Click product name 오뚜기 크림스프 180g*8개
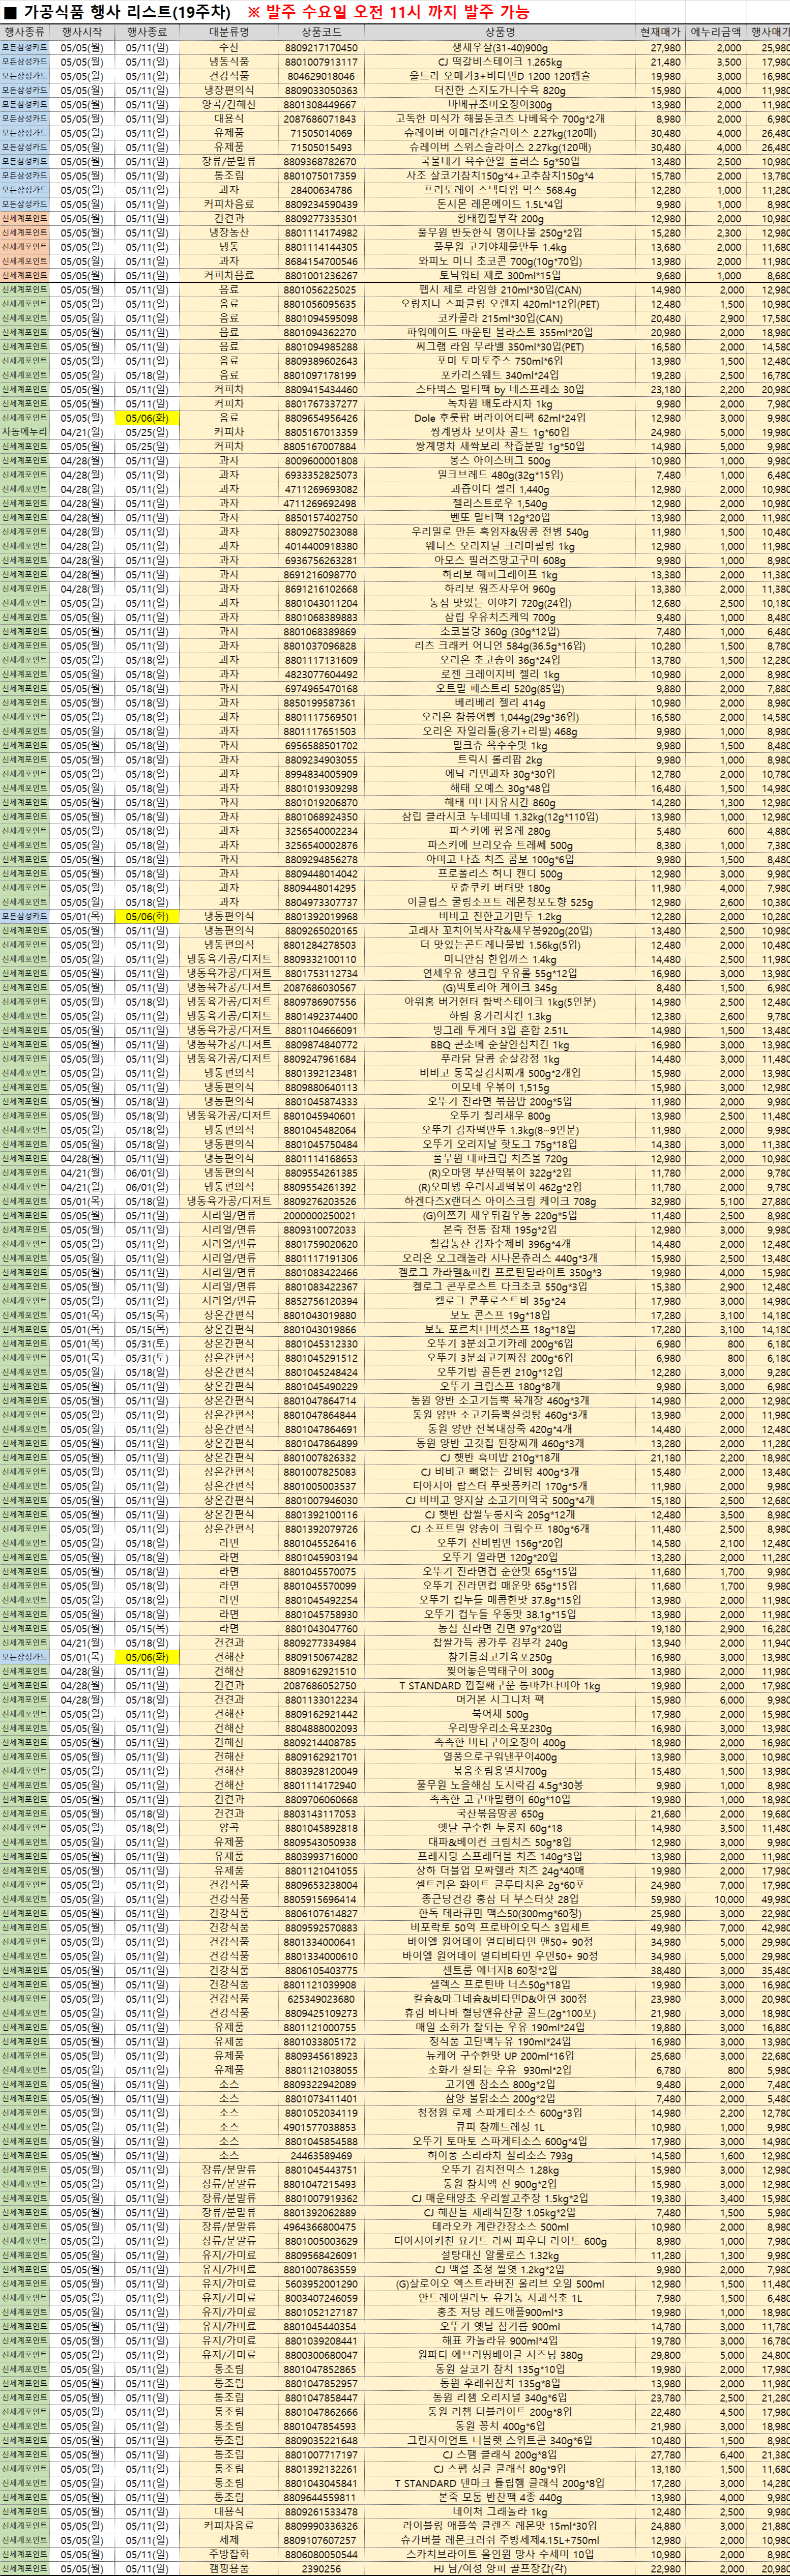The height and width of the screenshot is (2576, 790). (500, 1386)
